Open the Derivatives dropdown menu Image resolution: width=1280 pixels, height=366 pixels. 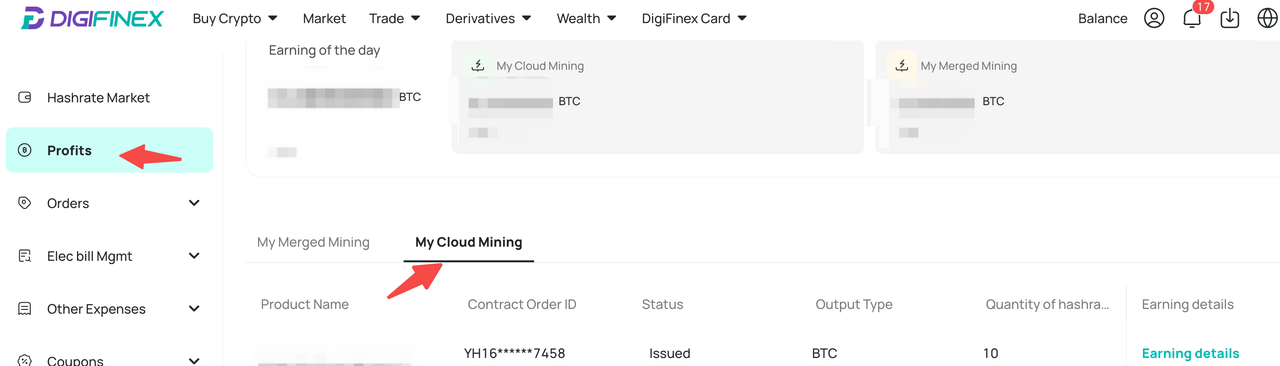488,18
